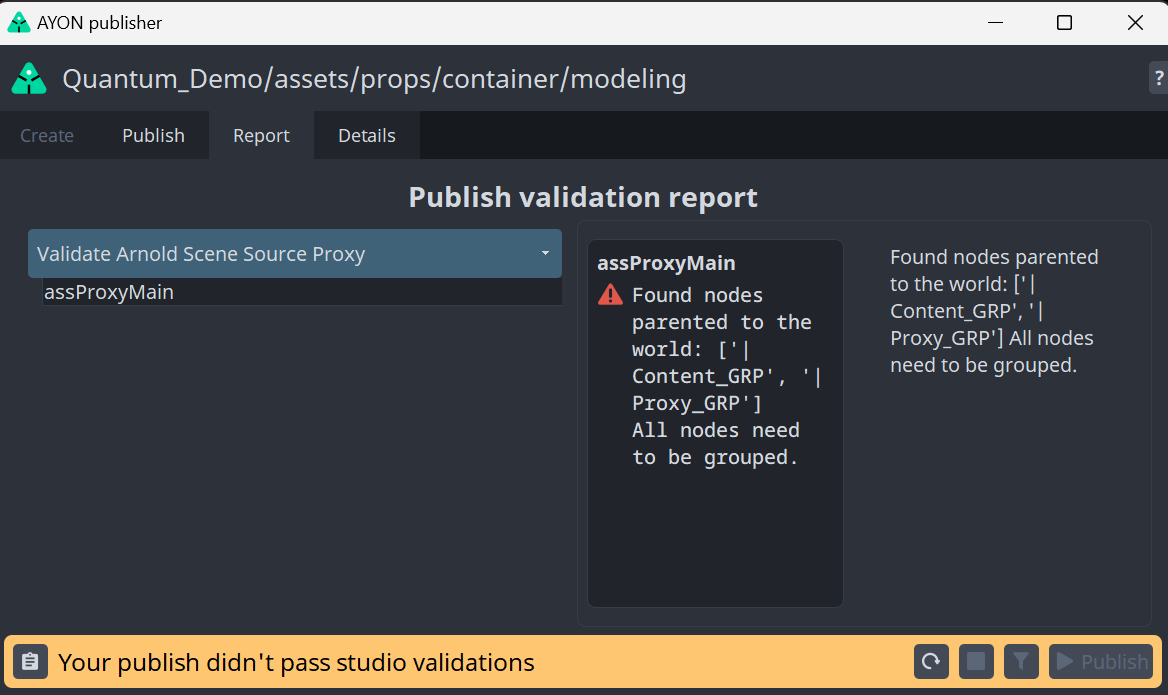Click the help question mark button
The height and width of the screenshot is (695, 1168).
(1158, 77)
